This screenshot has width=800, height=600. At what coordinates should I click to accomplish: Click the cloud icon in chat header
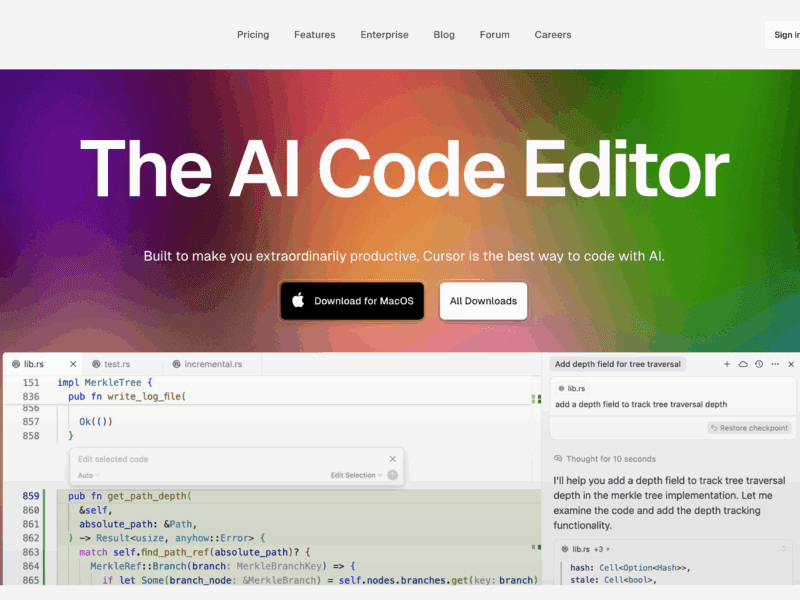[x=743, y=364]
